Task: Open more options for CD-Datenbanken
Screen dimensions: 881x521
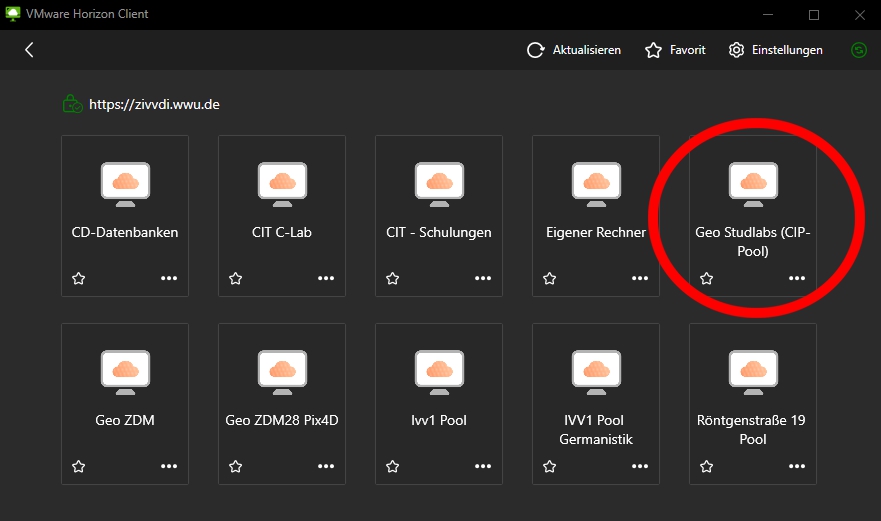Action: (x=169, y=278)
